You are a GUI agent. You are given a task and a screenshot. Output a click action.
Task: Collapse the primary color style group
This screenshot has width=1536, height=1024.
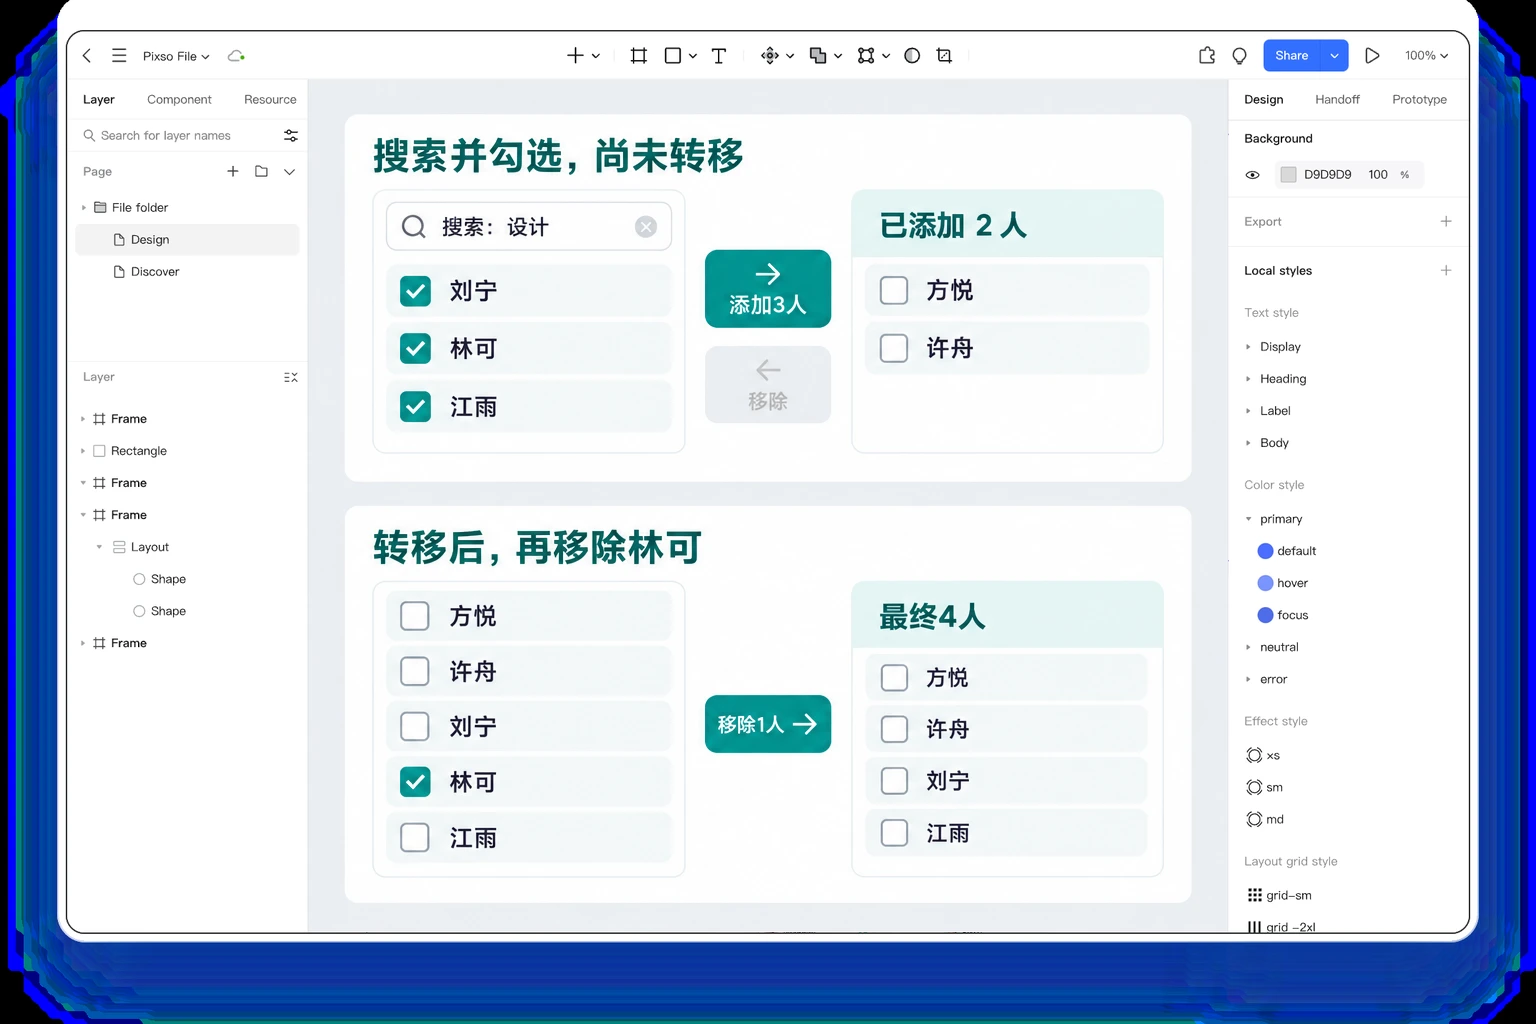(1248, 519)
